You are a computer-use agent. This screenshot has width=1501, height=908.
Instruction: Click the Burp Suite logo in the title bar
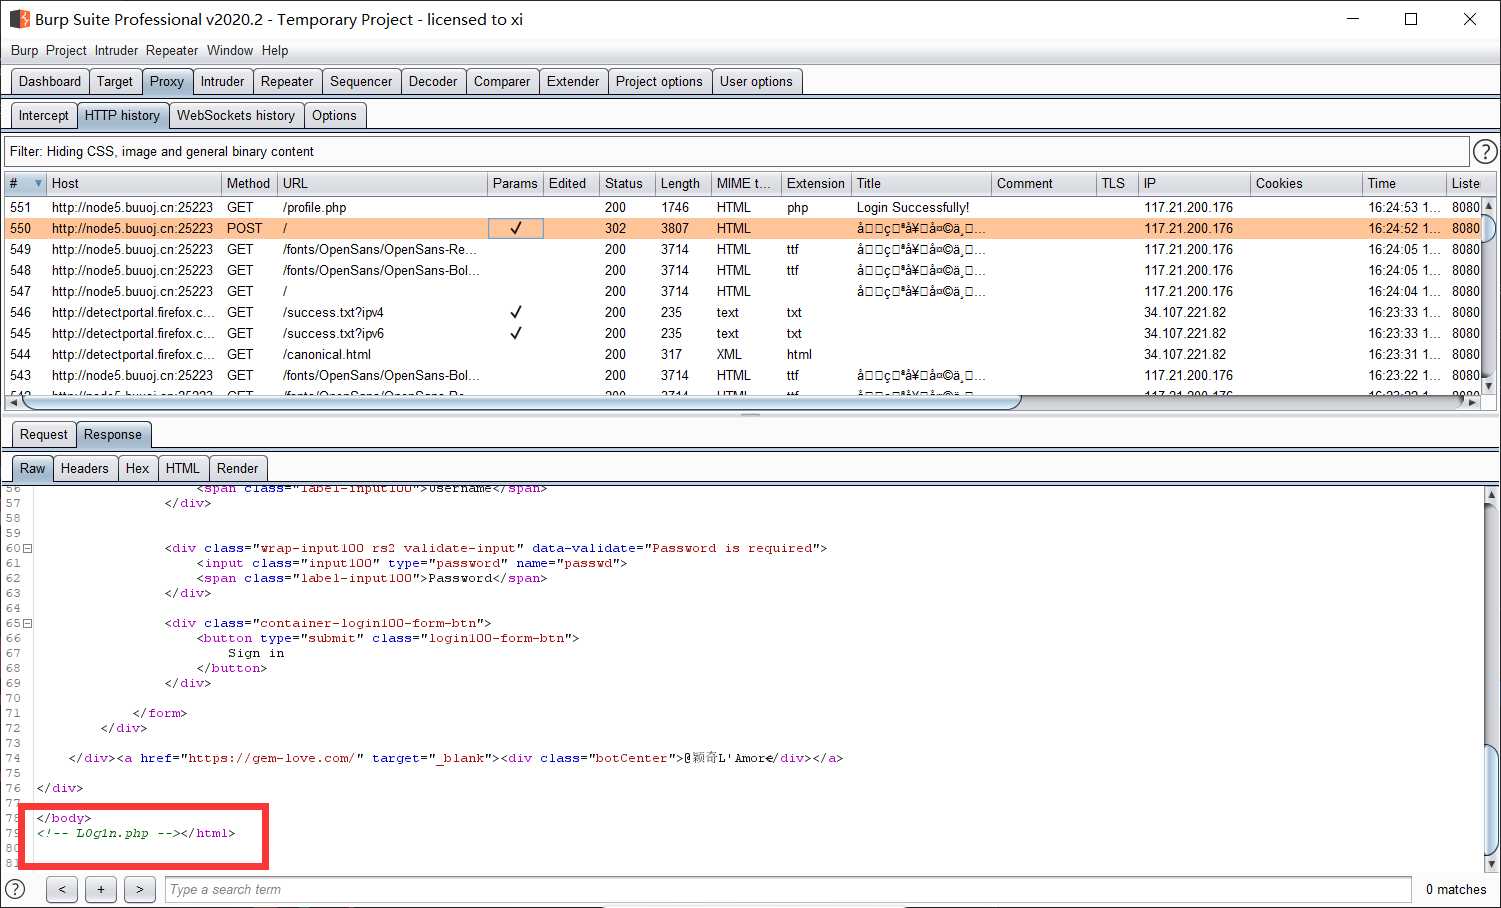tap(19, 19)
